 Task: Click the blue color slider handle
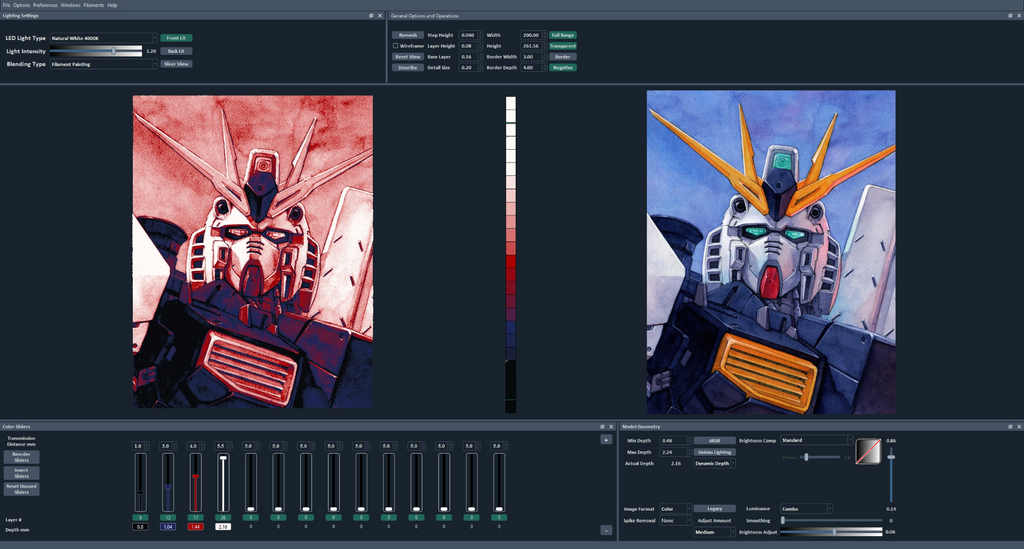pos(168,487)
